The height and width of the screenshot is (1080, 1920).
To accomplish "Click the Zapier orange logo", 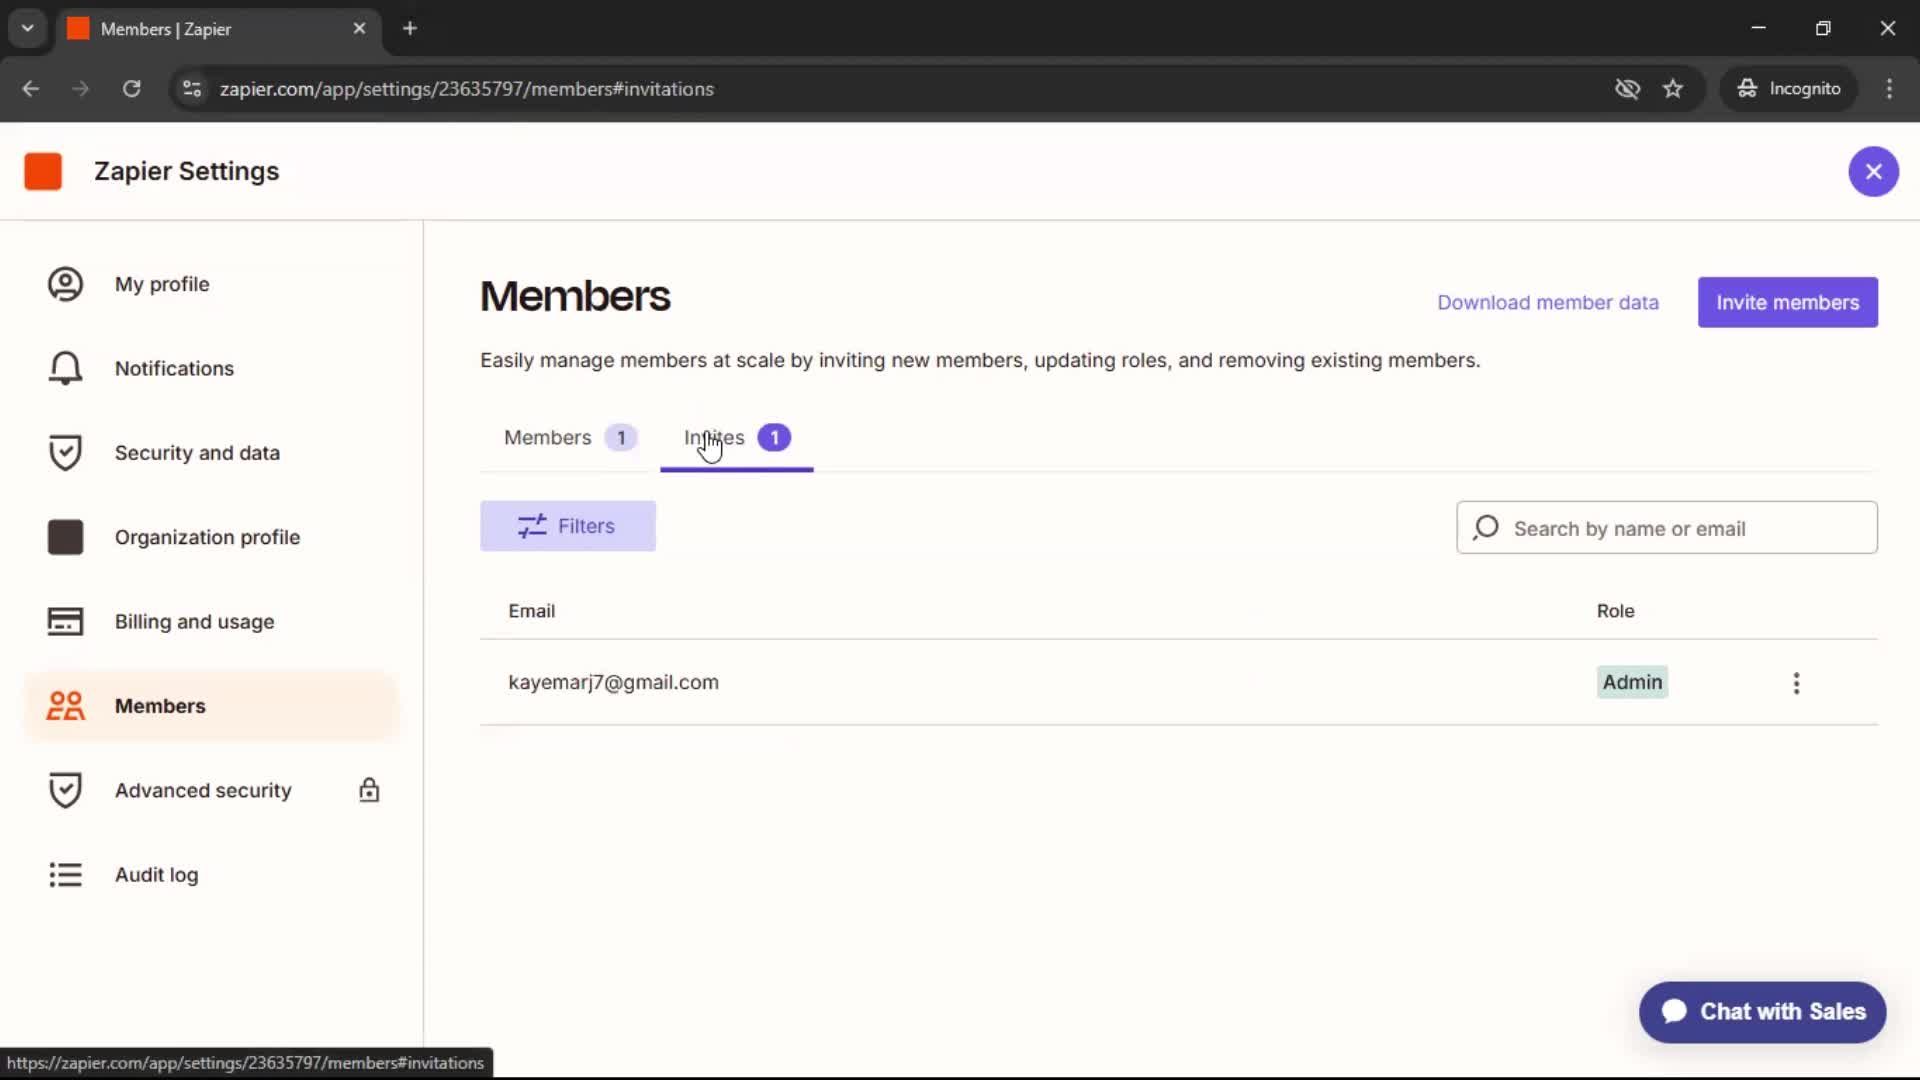I will (43, 171).
